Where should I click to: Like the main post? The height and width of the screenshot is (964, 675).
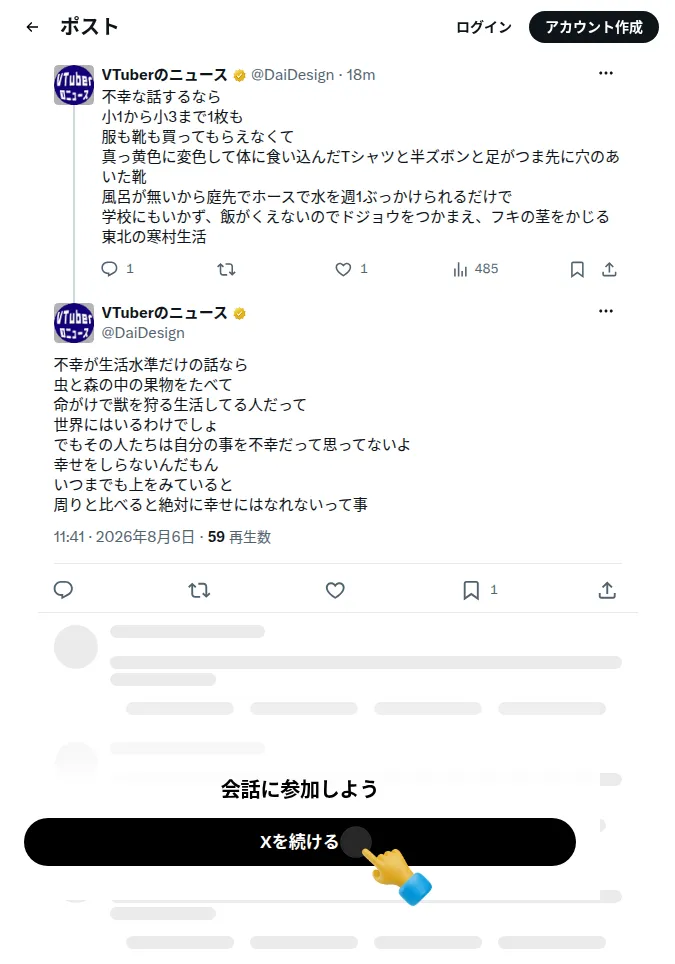point(335,590)
